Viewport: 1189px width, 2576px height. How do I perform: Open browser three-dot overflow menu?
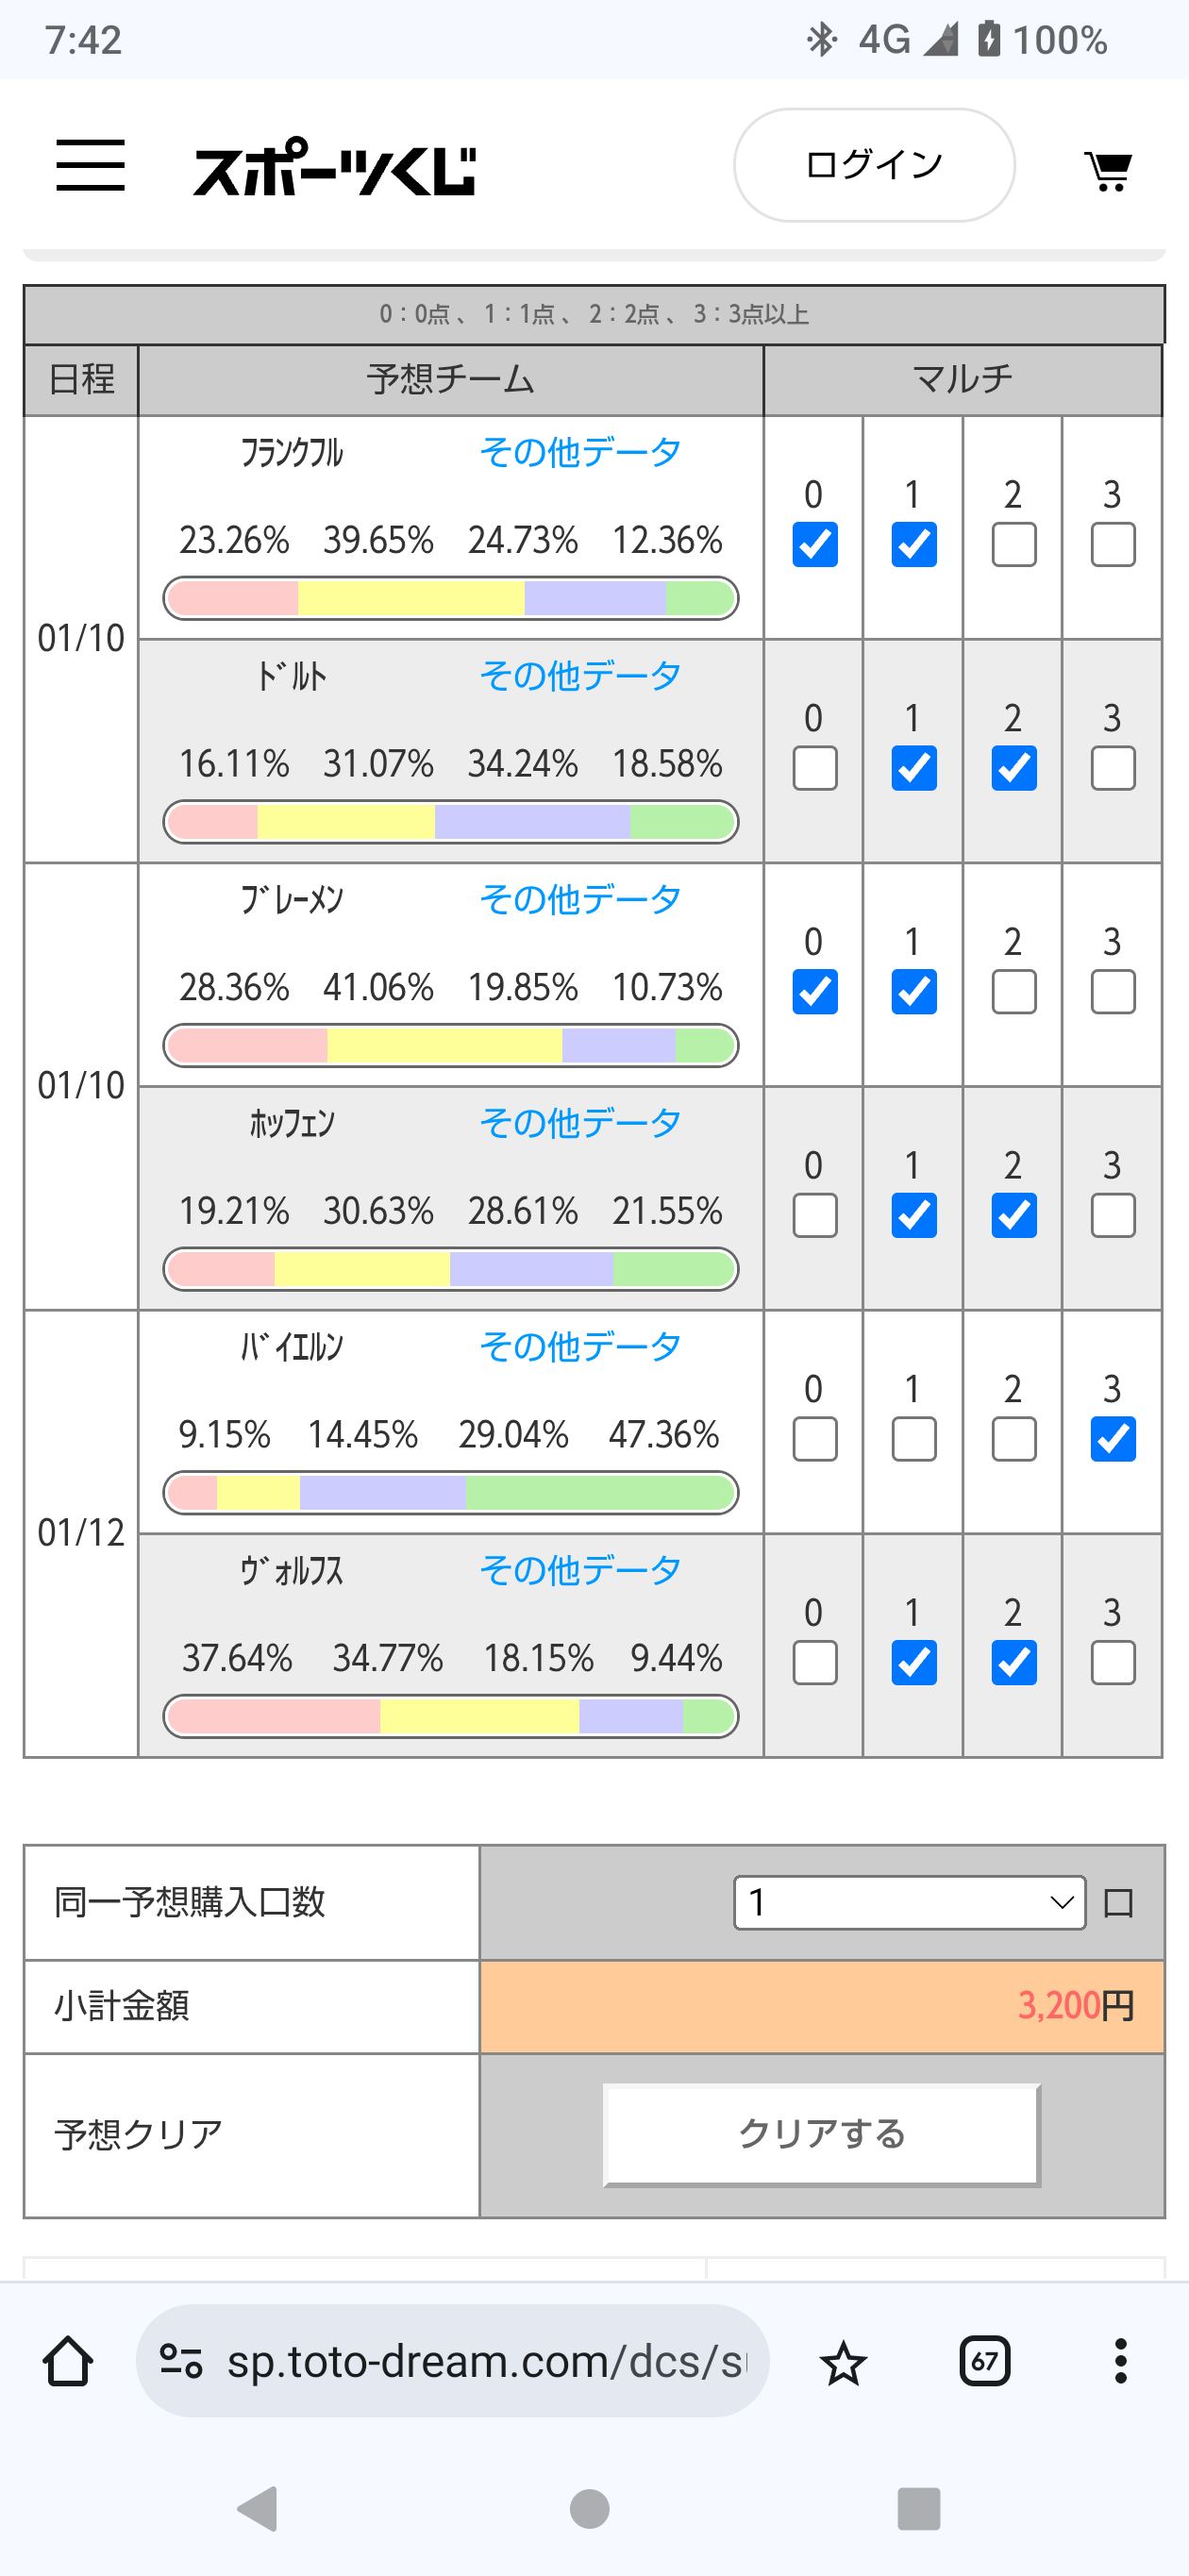[x=1120, y=2362]
